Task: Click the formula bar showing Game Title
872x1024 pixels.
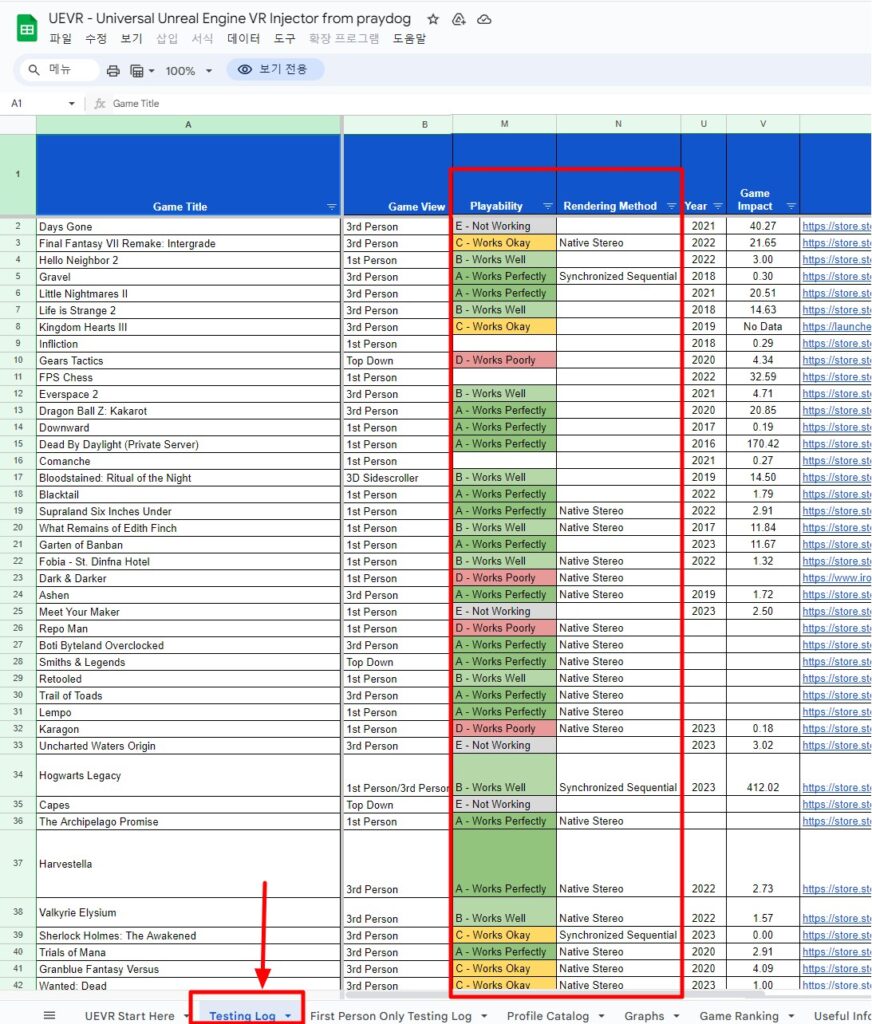Action: point(490,103)
